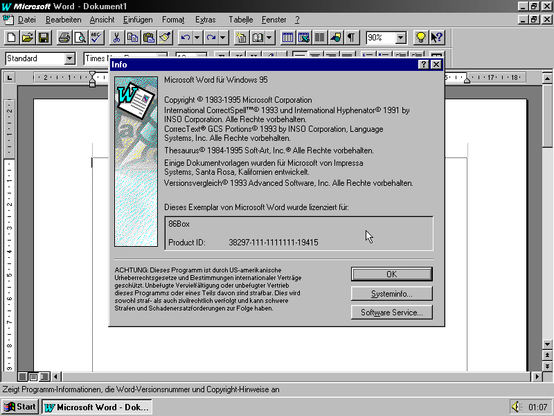Open the Fenster menu
This screenshot has width=554, height=416.
coord(274,20)
